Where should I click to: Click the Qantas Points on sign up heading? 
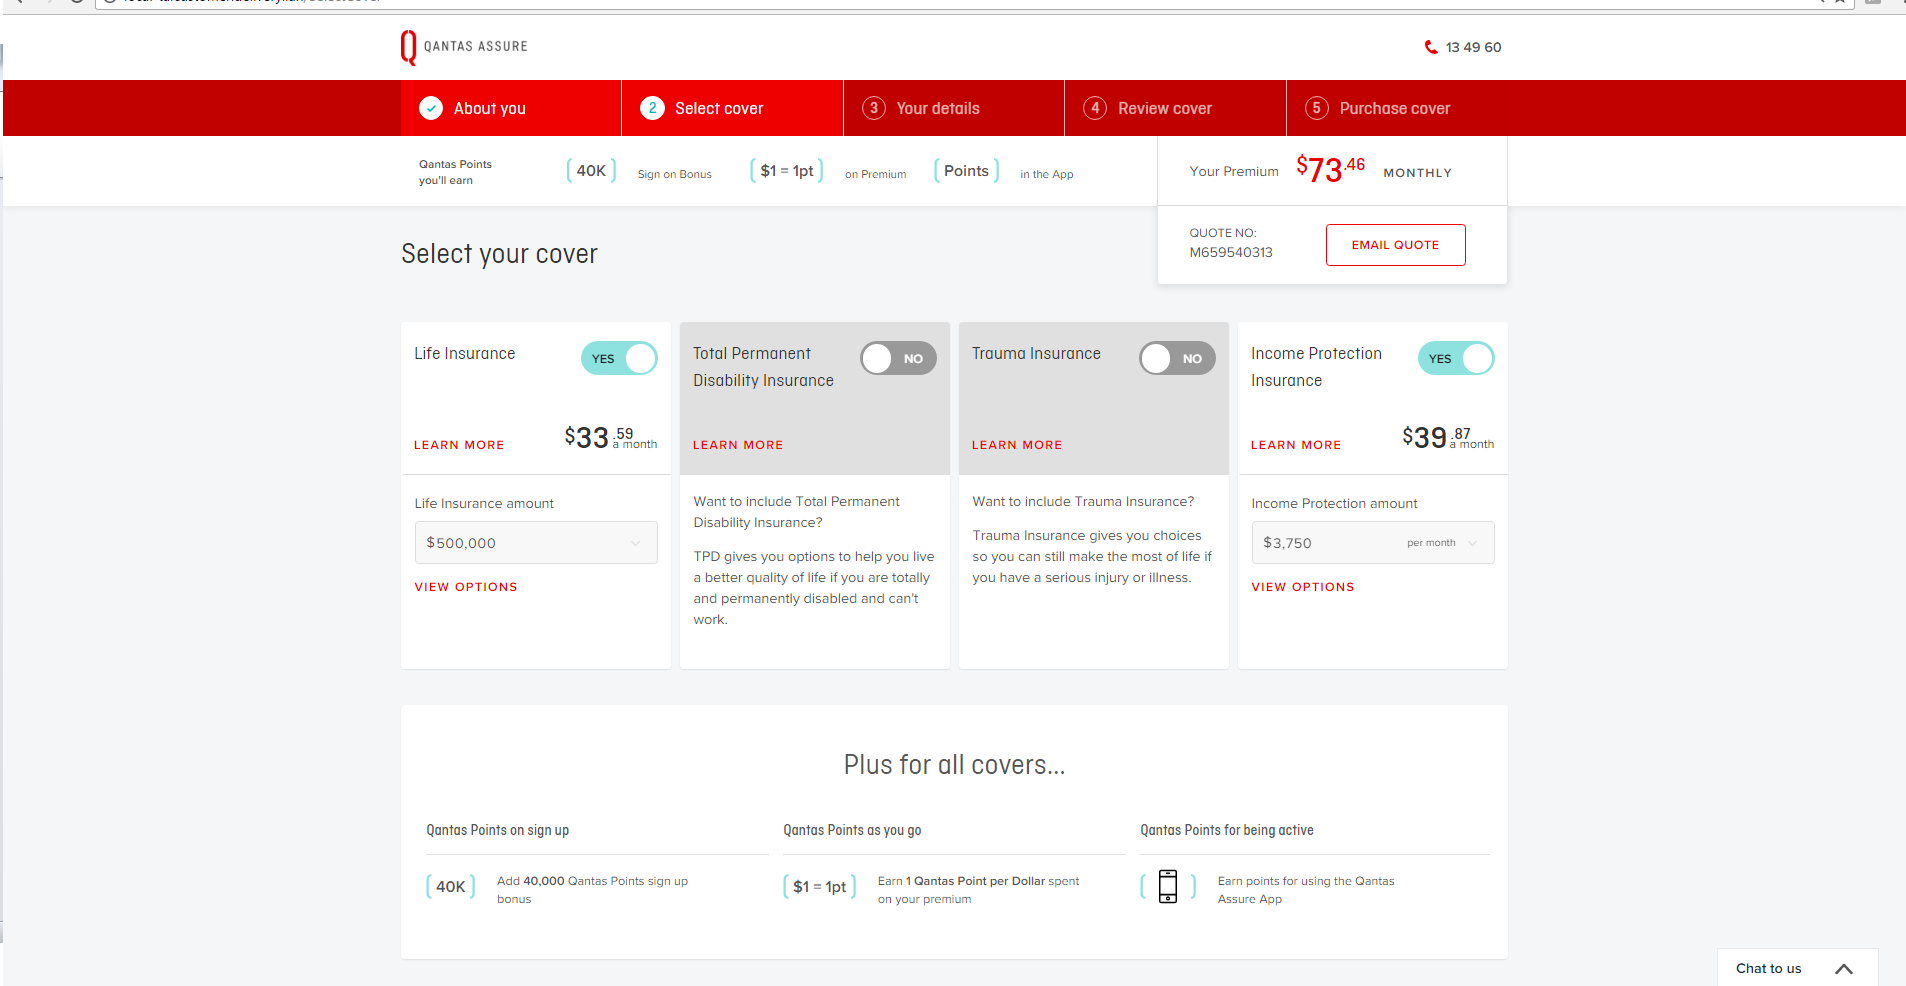tap(498, 830)
